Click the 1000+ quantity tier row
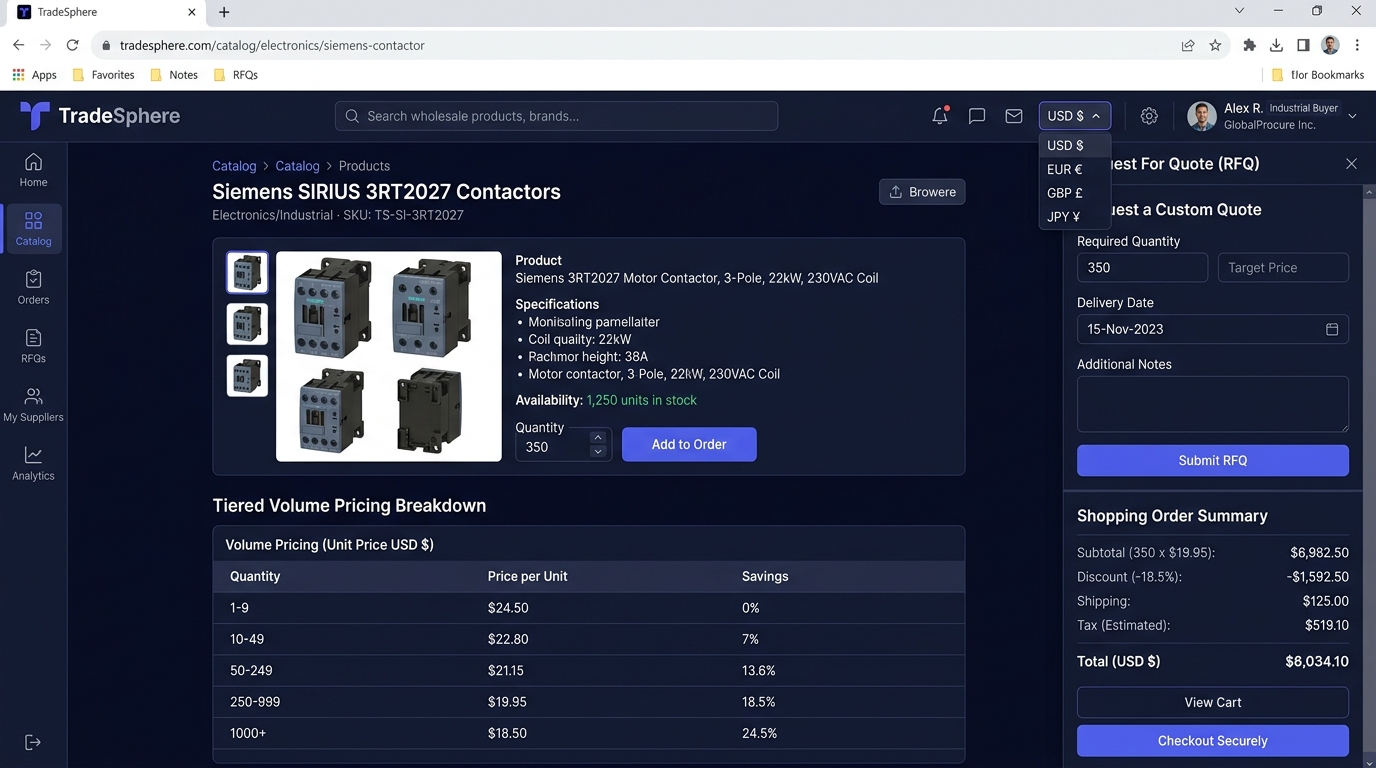The width and height of the screenshot is (1376, 768). point(588,733)
